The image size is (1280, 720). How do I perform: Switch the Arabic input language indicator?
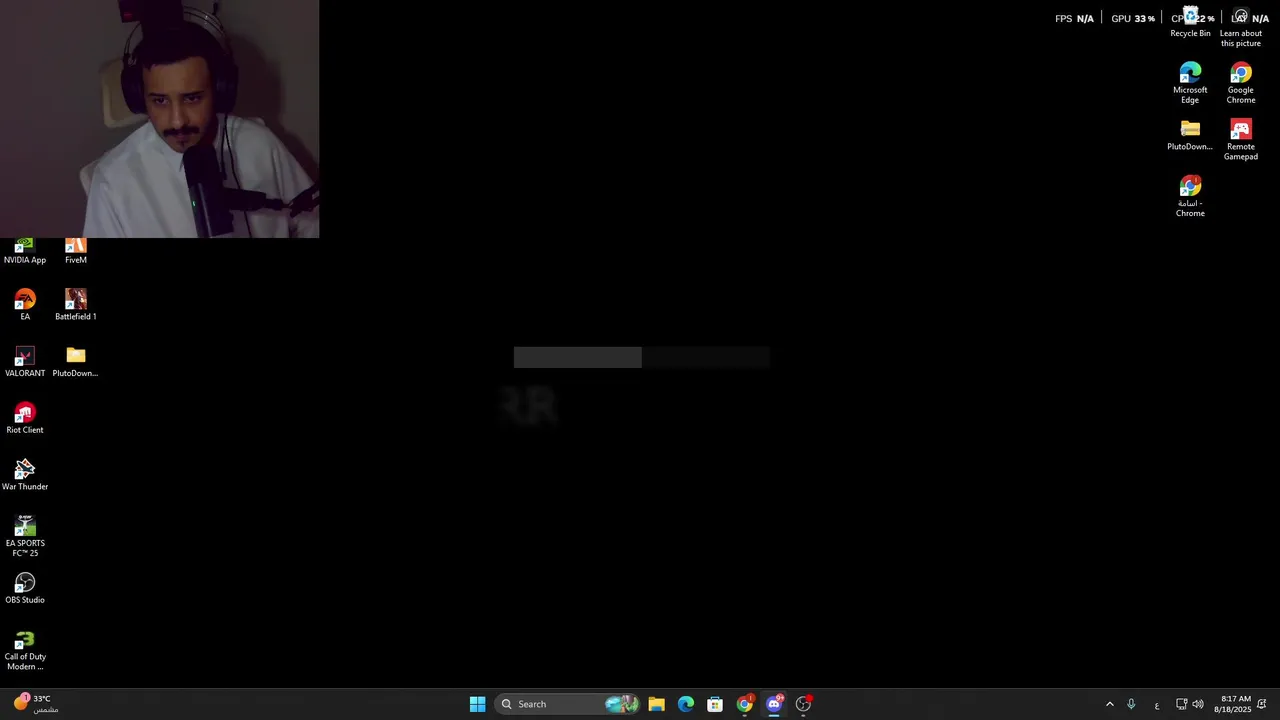click(1157, 704)
